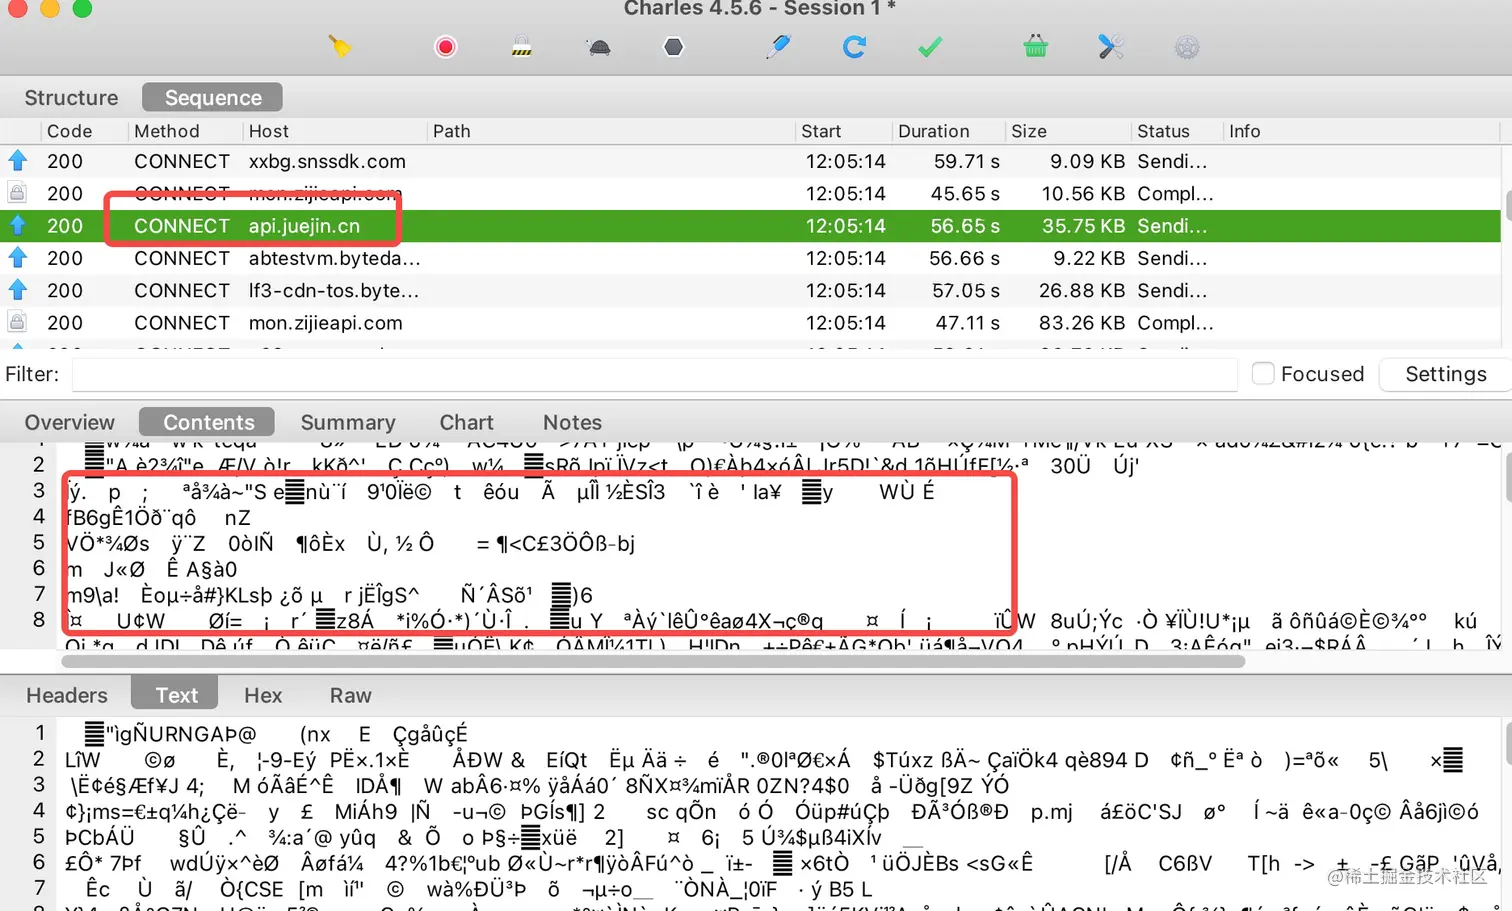Image resolution: width=1512 pixels, height=911 pixels.
Task: Click the 56.66 s duration cell
Action: (965, 258)
